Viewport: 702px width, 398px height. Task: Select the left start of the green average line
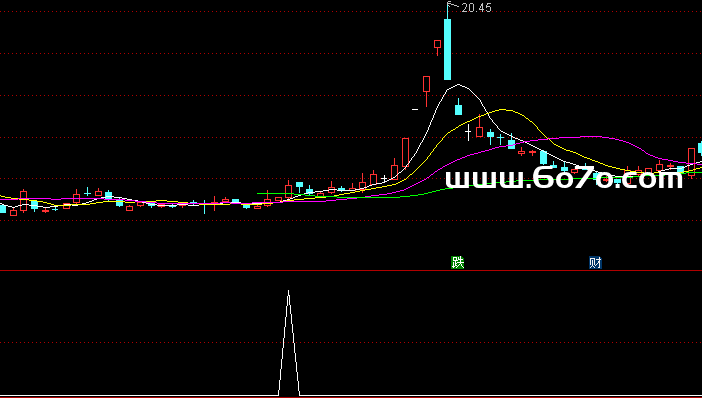pyautogui.click(x=259, y=193)
